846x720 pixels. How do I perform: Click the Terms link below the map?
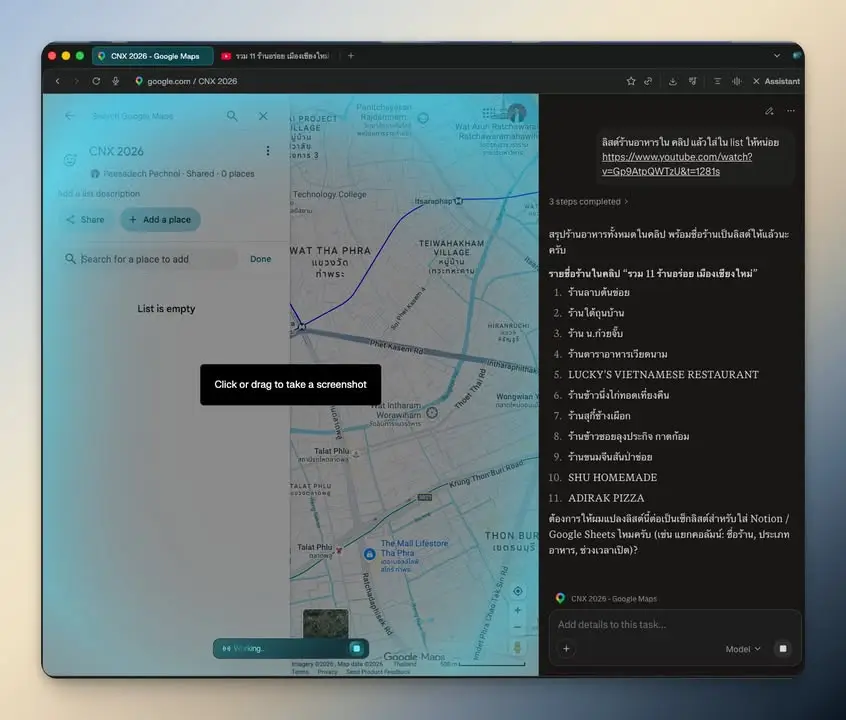pos(300,672)
